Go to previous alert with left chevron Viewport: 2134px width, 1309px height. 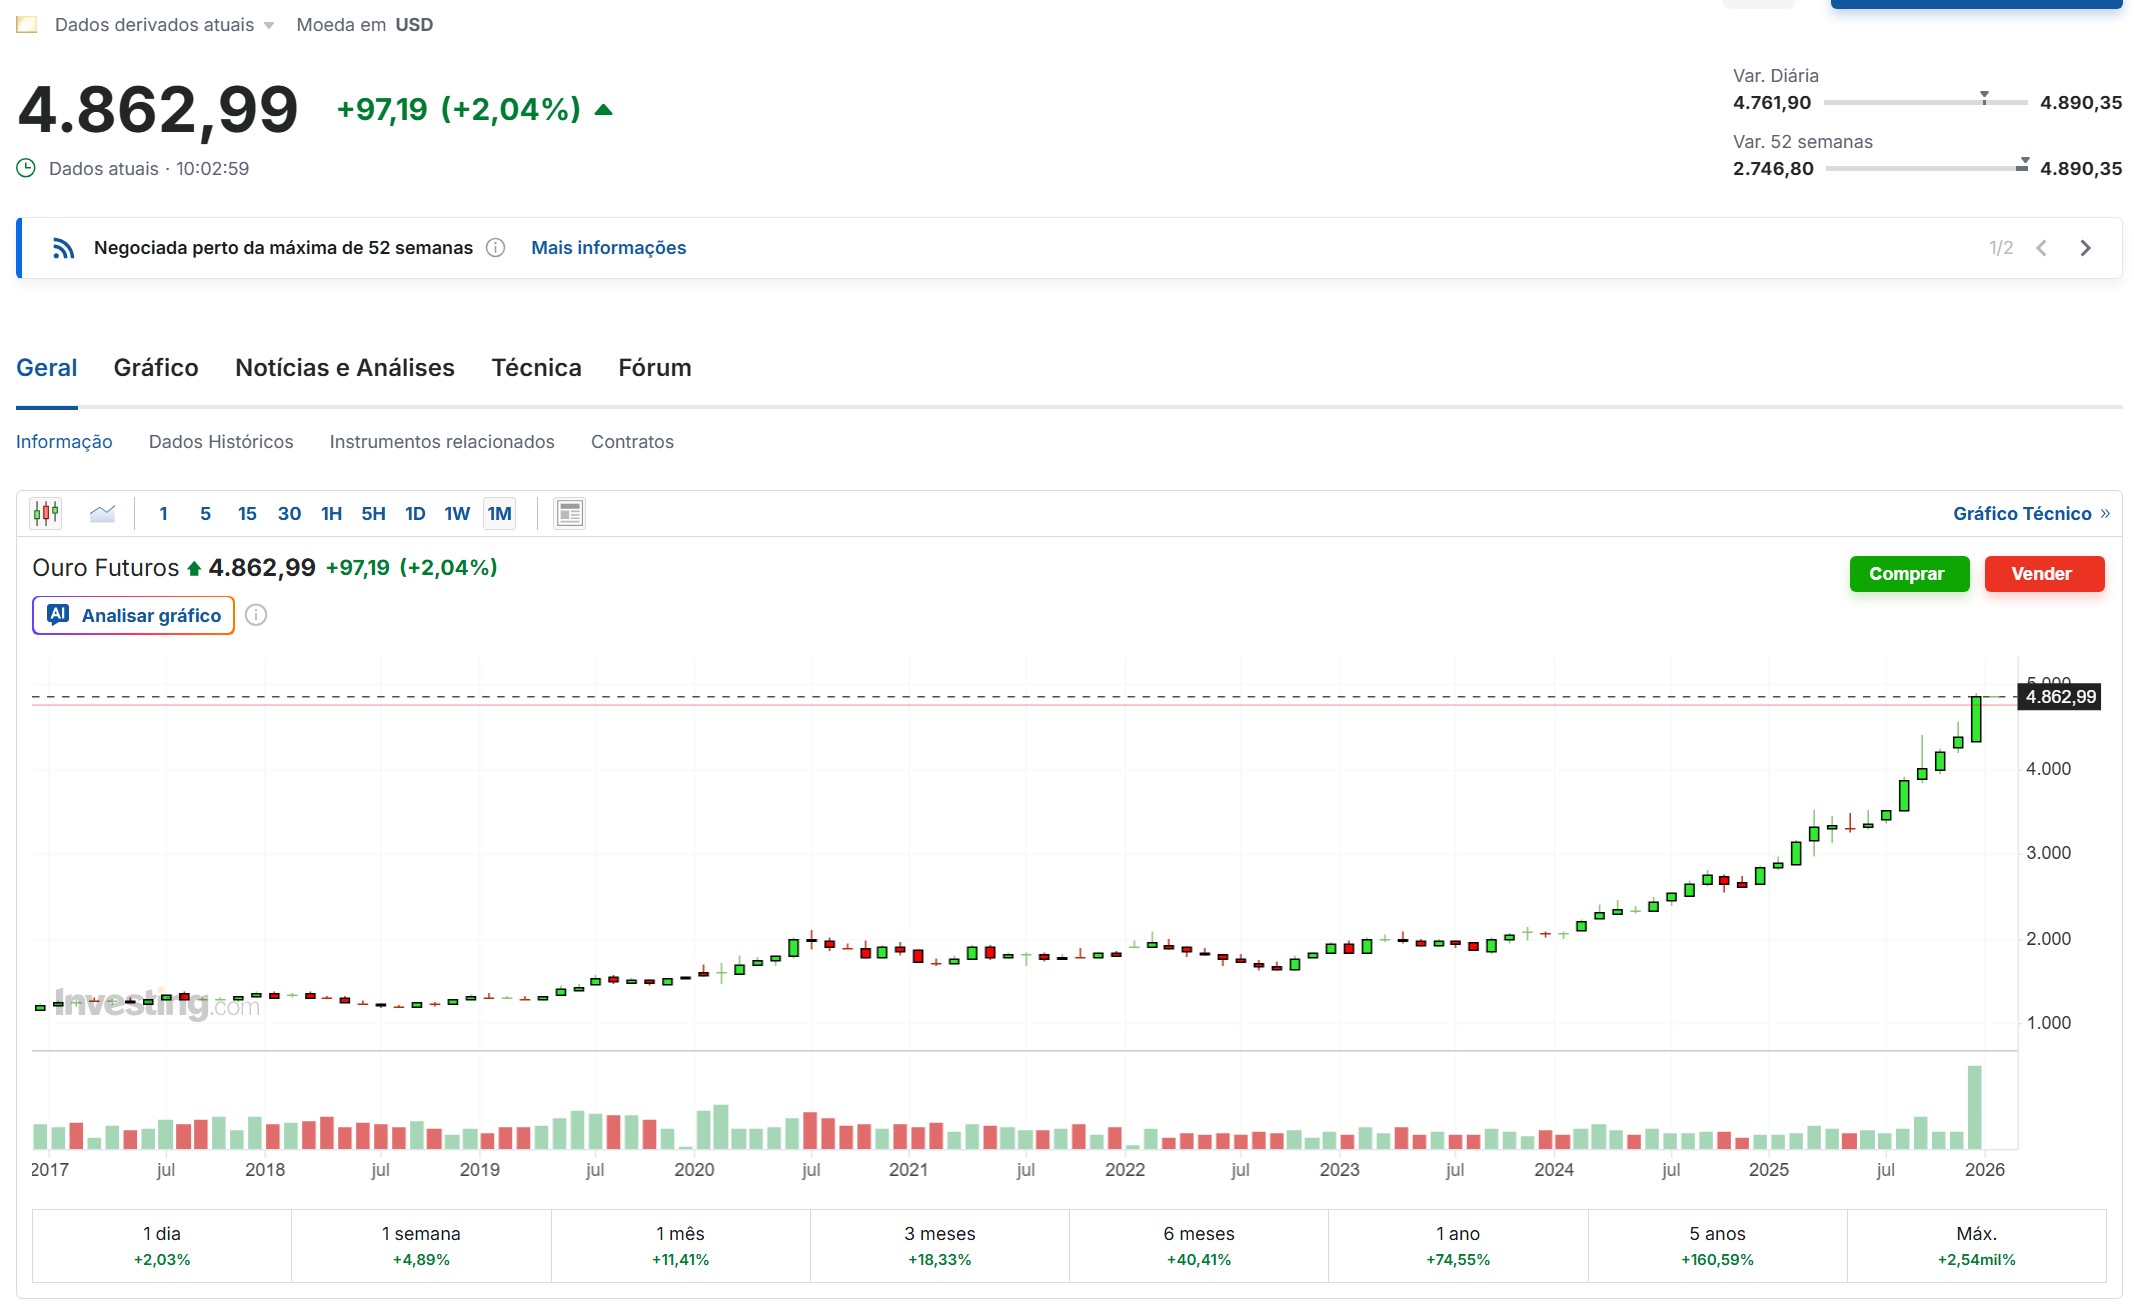2041,248
